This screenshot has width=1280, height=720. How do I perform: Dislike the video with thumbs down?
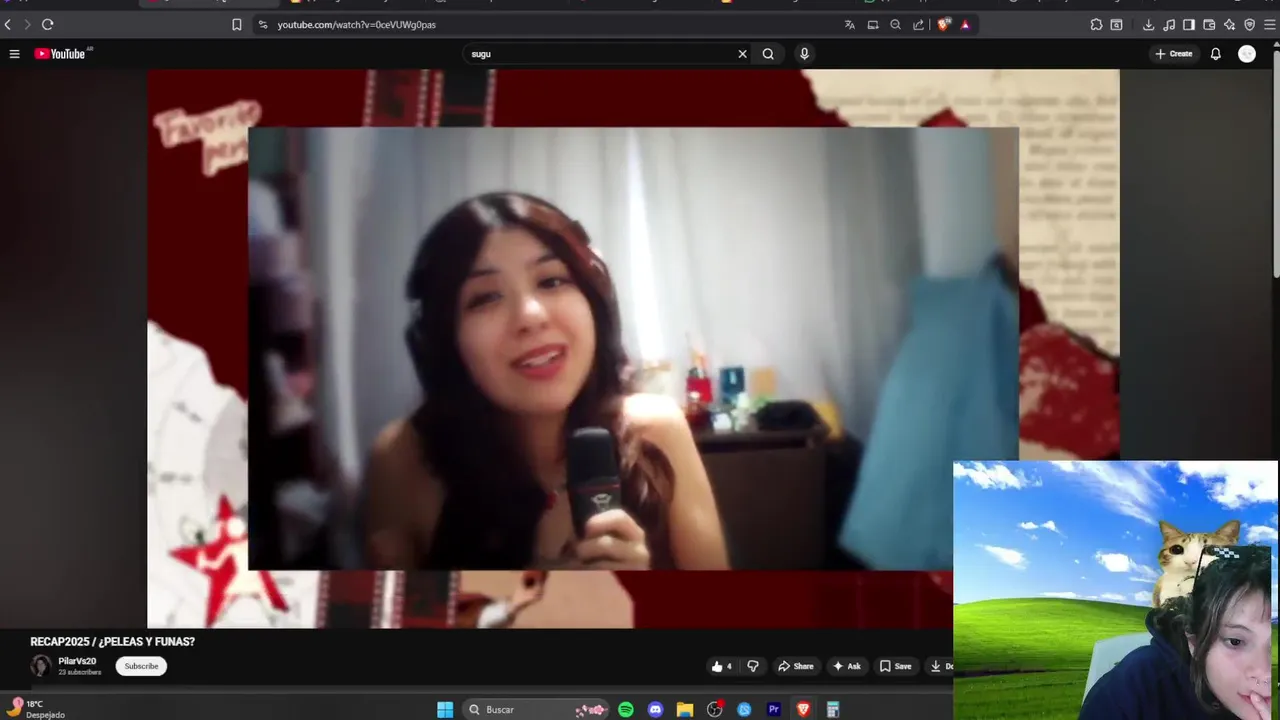tap(753, 666)
